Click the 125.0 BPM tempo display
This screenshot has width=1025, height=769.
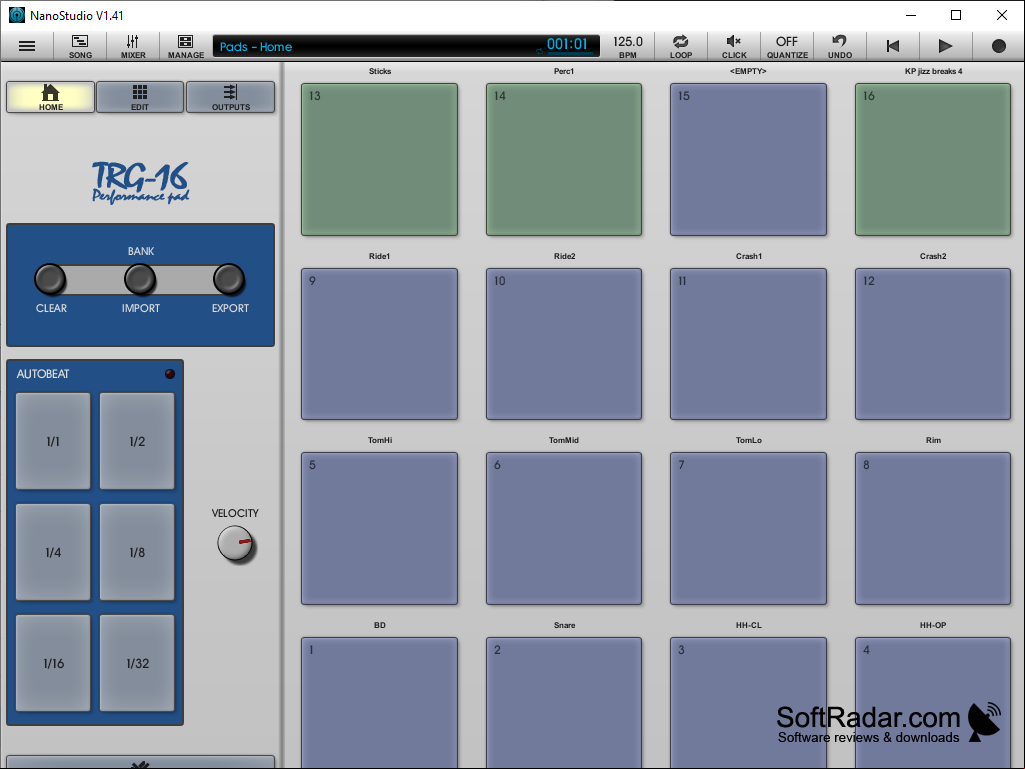click(628, 46)
